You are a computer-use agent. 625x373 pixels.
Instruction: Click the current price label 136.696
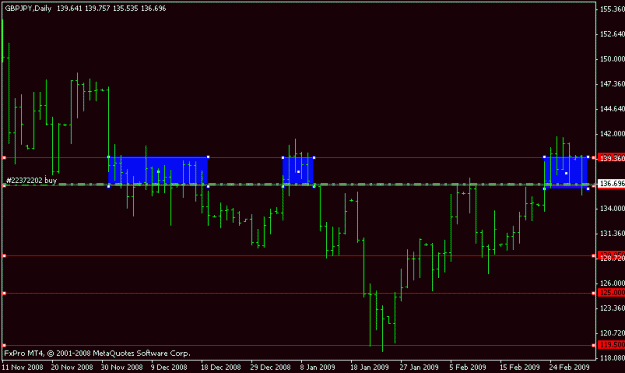pyautogui.click(x=611, y=183)
